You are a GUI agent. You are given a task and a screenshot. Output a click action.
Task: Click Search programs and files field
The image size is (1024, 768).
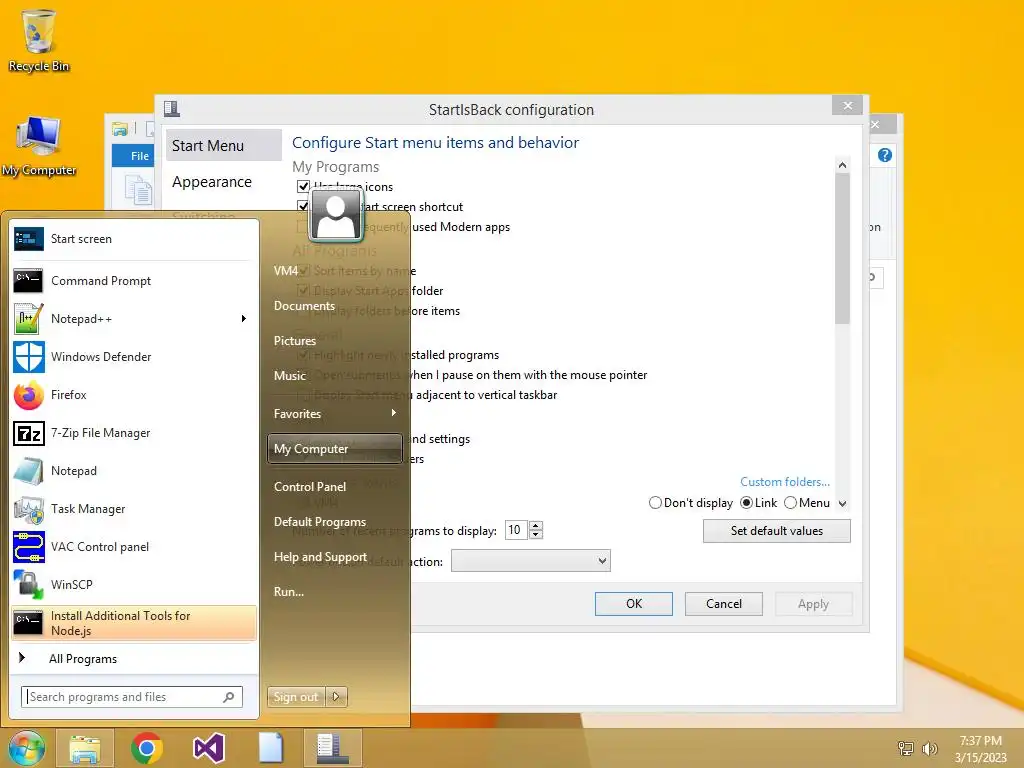pos(132,697)
